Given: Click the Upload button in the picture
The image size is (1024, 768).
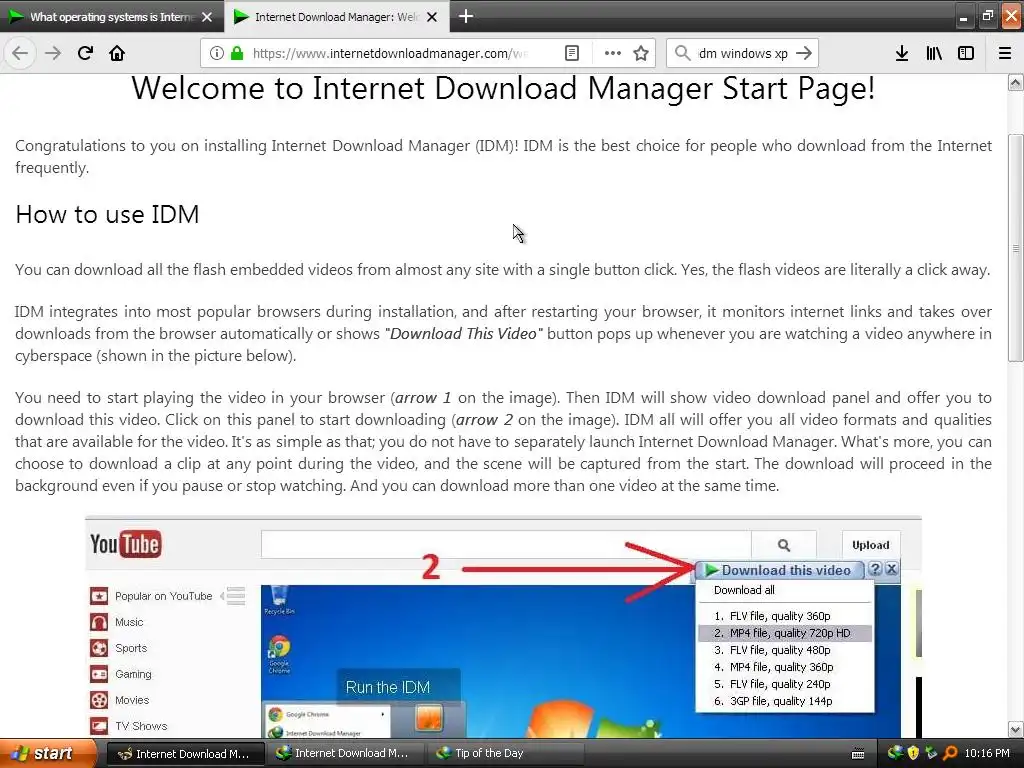Looking at the screenshot, I should click(x=871, y=545).
